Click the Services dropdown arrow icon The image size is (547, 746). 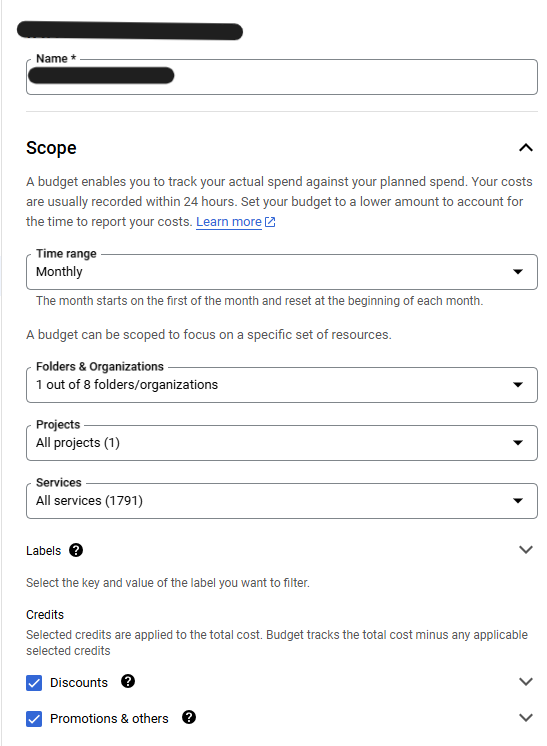[x=518, y=501]
